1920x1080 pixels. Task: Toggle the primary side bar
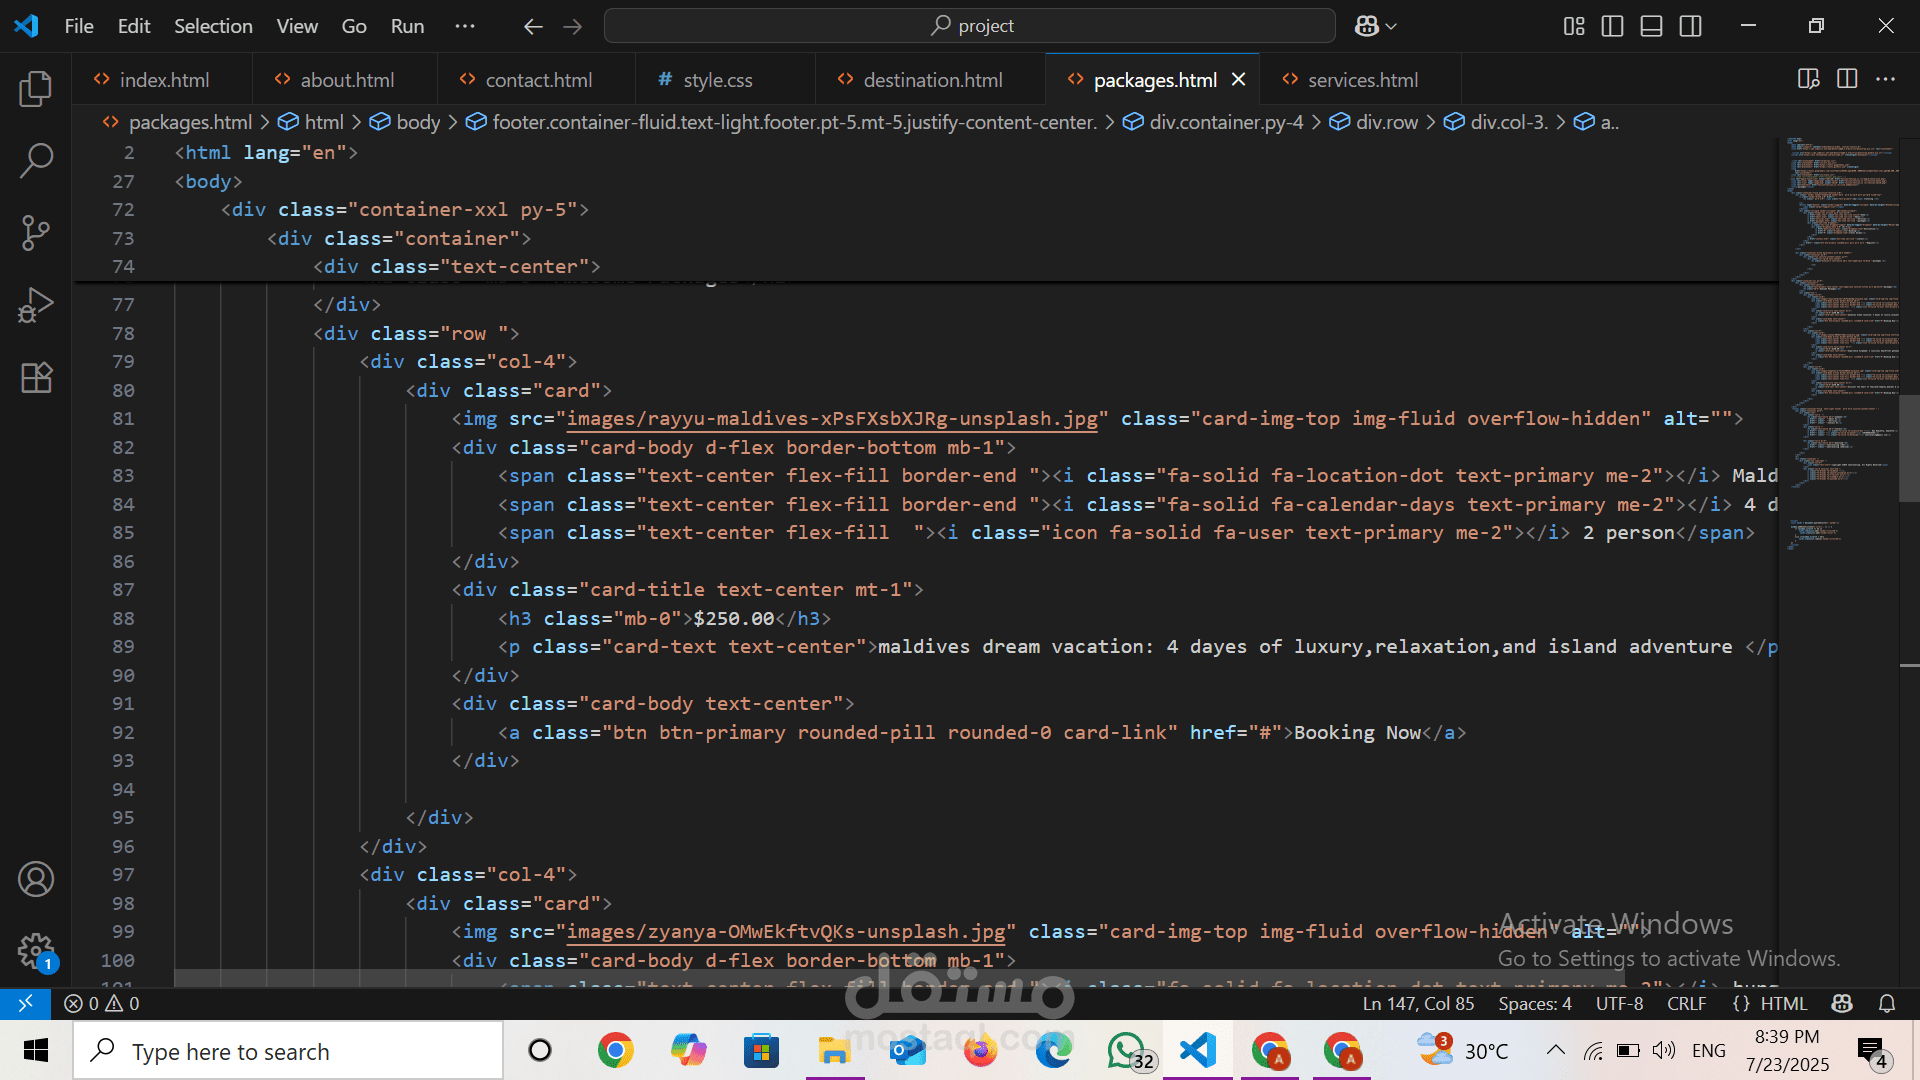pos(1612,26)
